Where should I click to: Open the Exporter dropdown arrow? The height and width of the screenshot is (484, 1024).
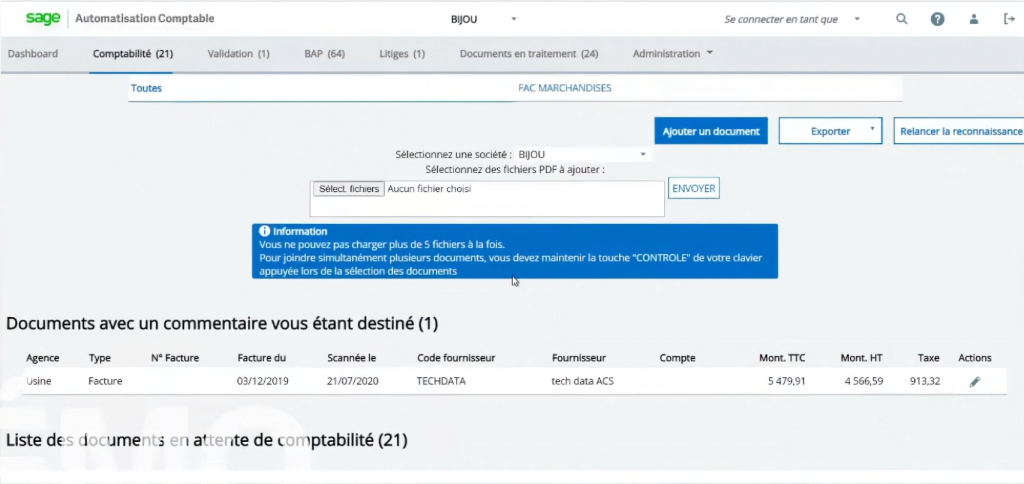(x=872, y=130)
